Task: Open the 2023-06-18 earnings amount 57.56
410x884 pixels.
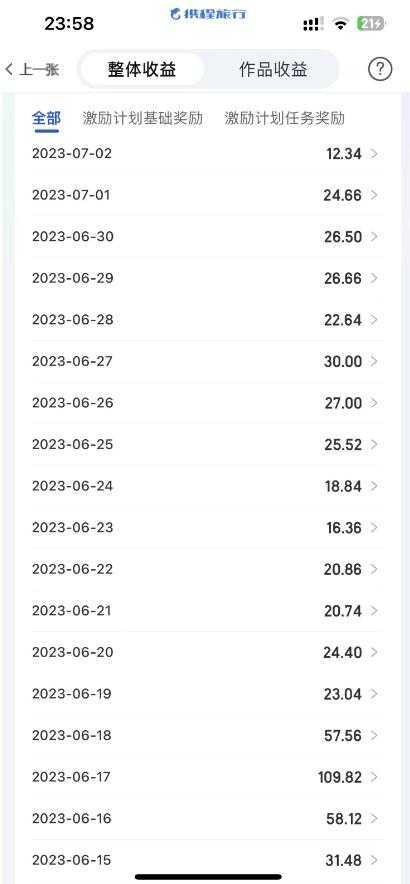Action: click(343, 735)
